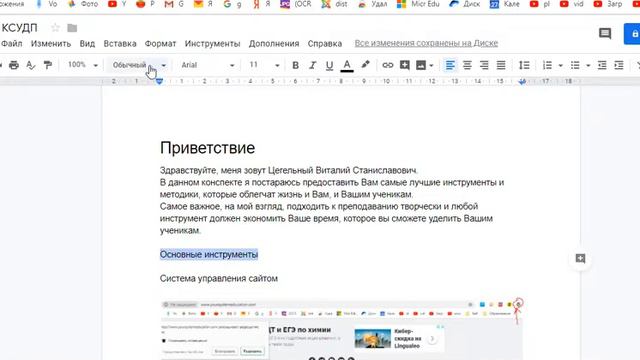Open the OCR bookmark
The image size is (640, 360).
[x=296, y=4]
